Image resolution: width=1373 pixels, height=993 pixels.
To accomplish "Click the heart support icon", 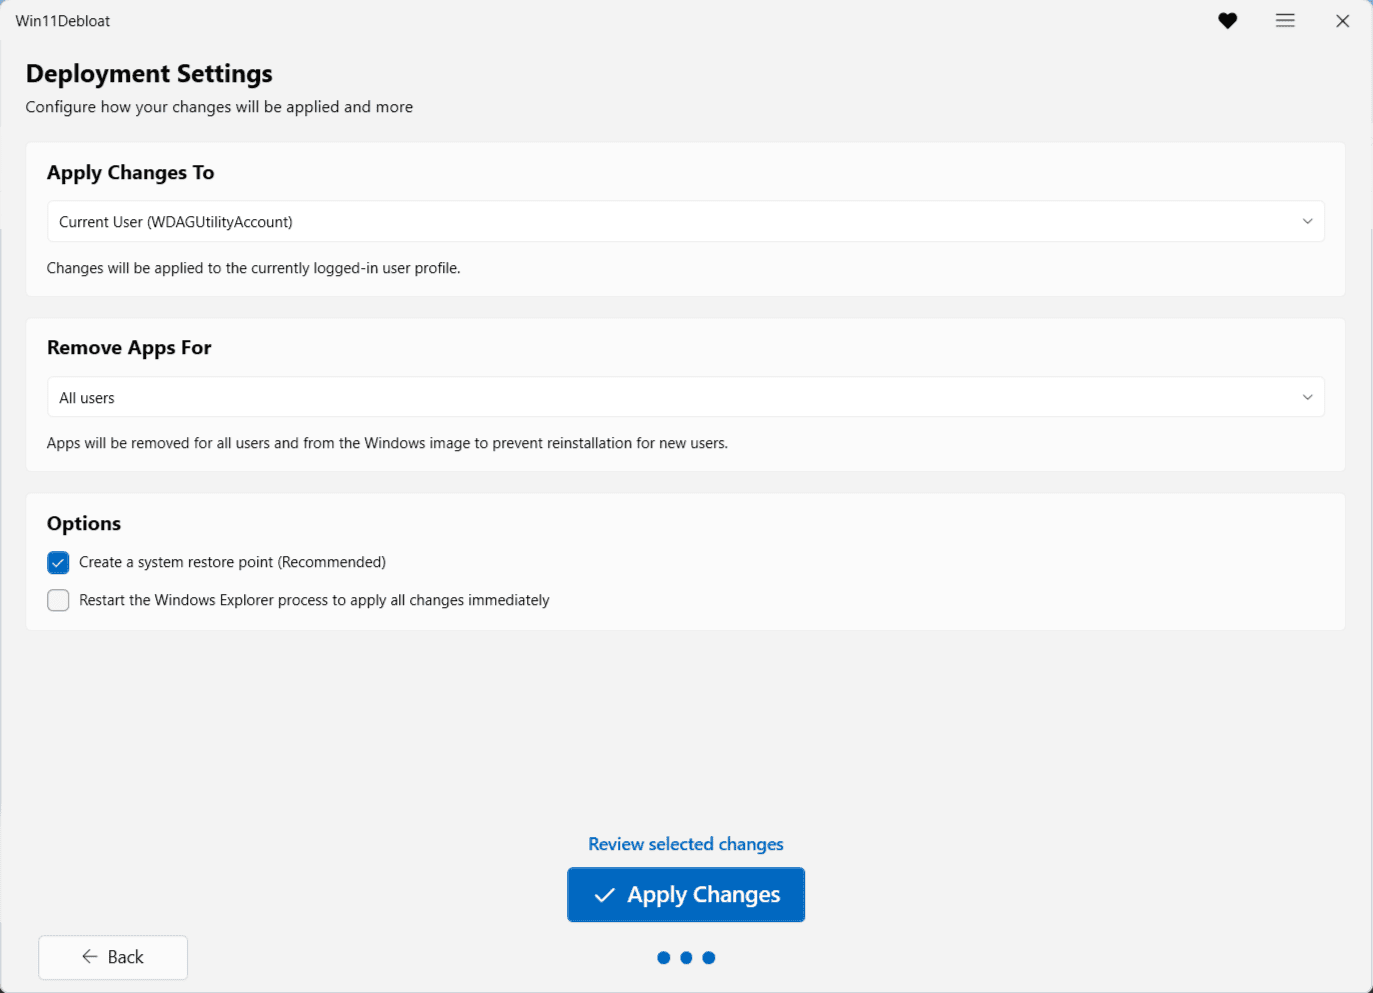I will (x=1228, y=21).
